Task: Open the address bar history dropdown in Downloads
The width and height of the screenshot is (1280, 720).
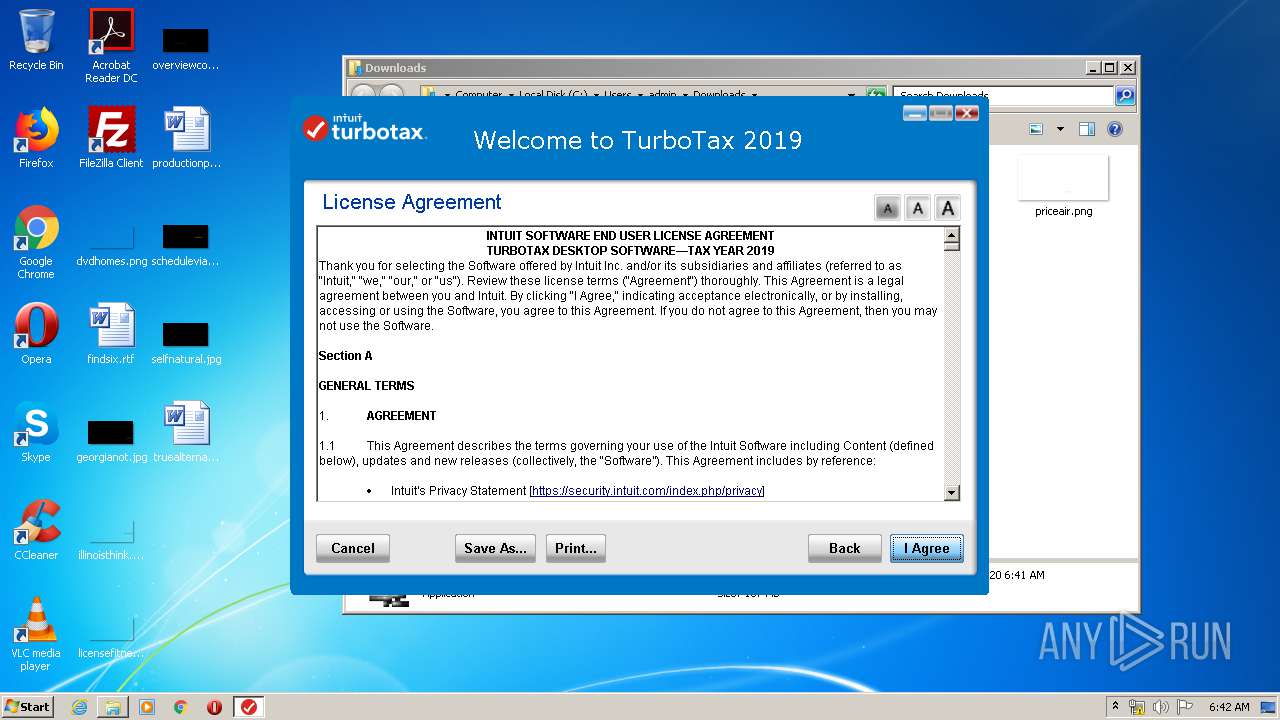Action: point(851,95)
